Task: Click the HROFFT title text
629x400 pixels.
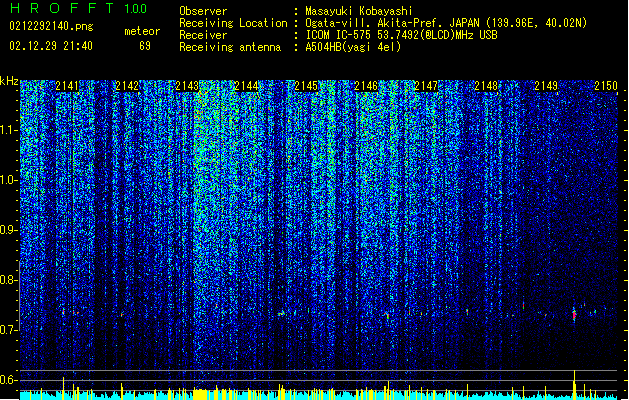Action: (x=62, y=8)
